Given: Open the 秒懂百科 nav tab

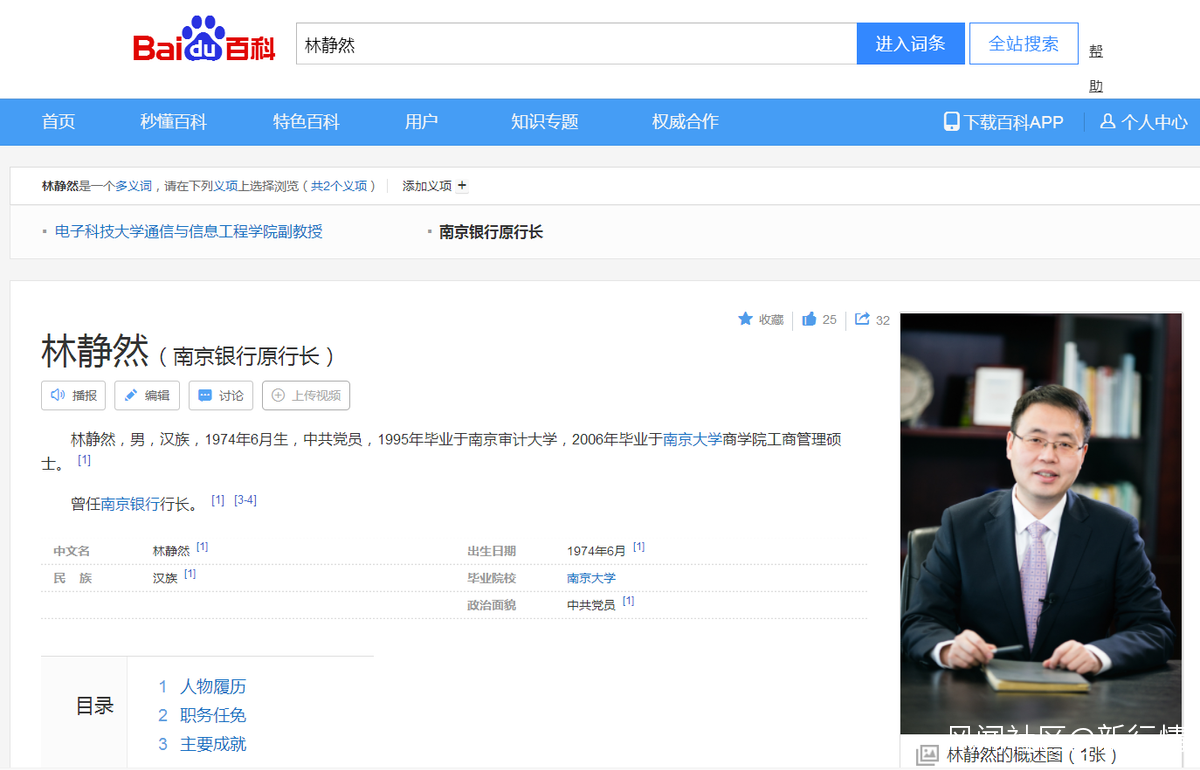Looking at the screenshot, I should 174,121.
